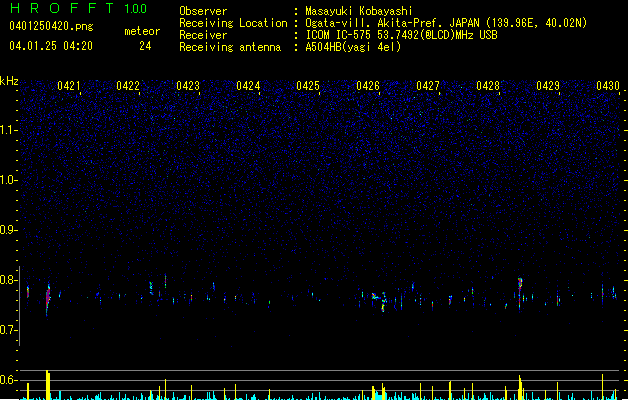
Task: Click the Receiving antenna label
Action: point(230,47)
